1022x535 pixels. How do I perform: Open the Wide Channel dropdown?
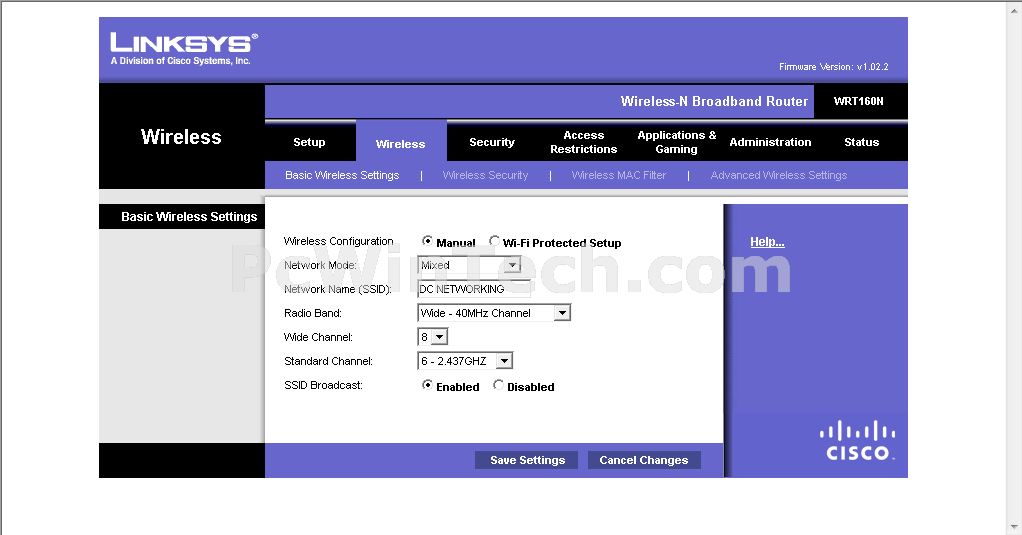point(432,337)
